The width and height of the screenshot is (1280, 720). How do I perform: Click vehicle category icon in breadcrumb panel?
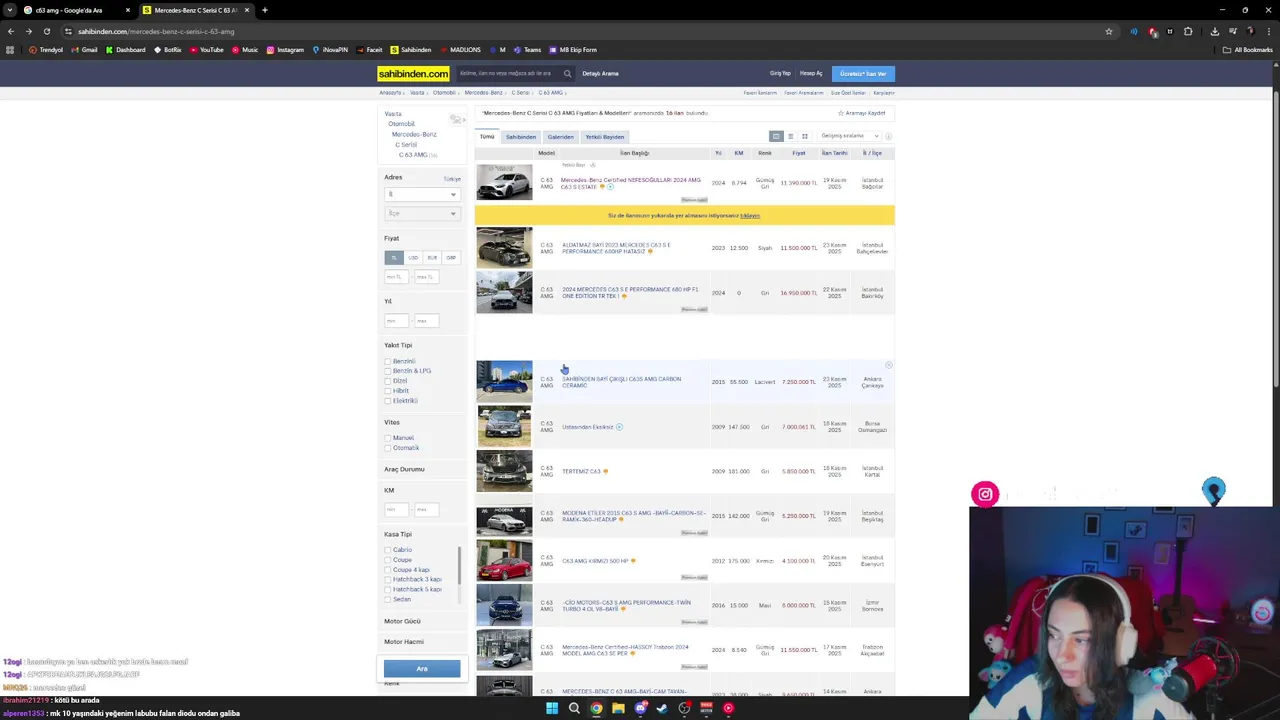(x=457, y=120)
